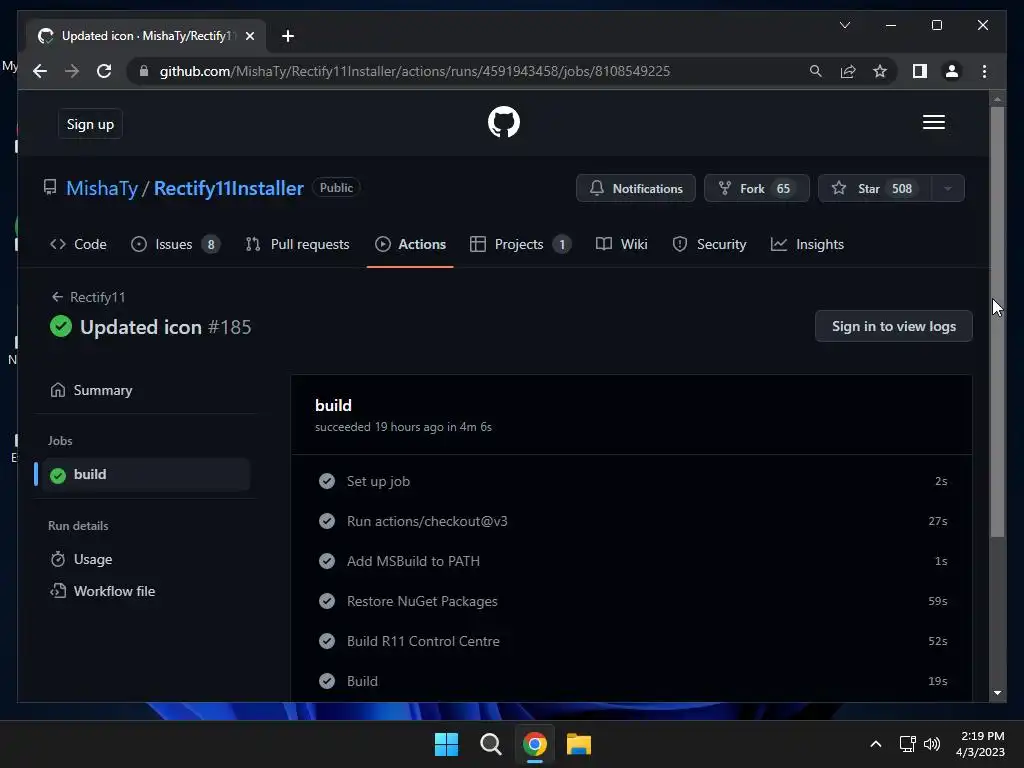The width and height of the screenshot is (1024, 768).
Task: Click the Notifications bell button
Action: point(635,188)
